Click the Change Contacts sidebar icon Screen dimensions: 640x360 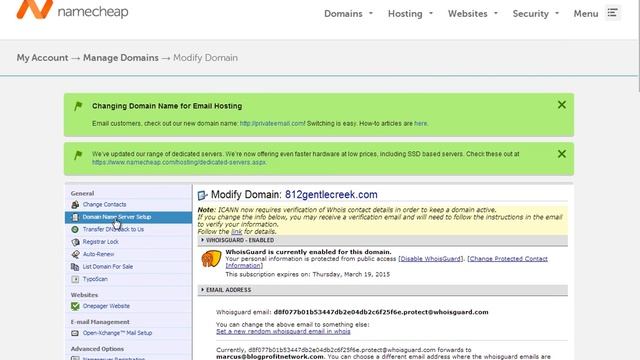click(x=75, y=204)
